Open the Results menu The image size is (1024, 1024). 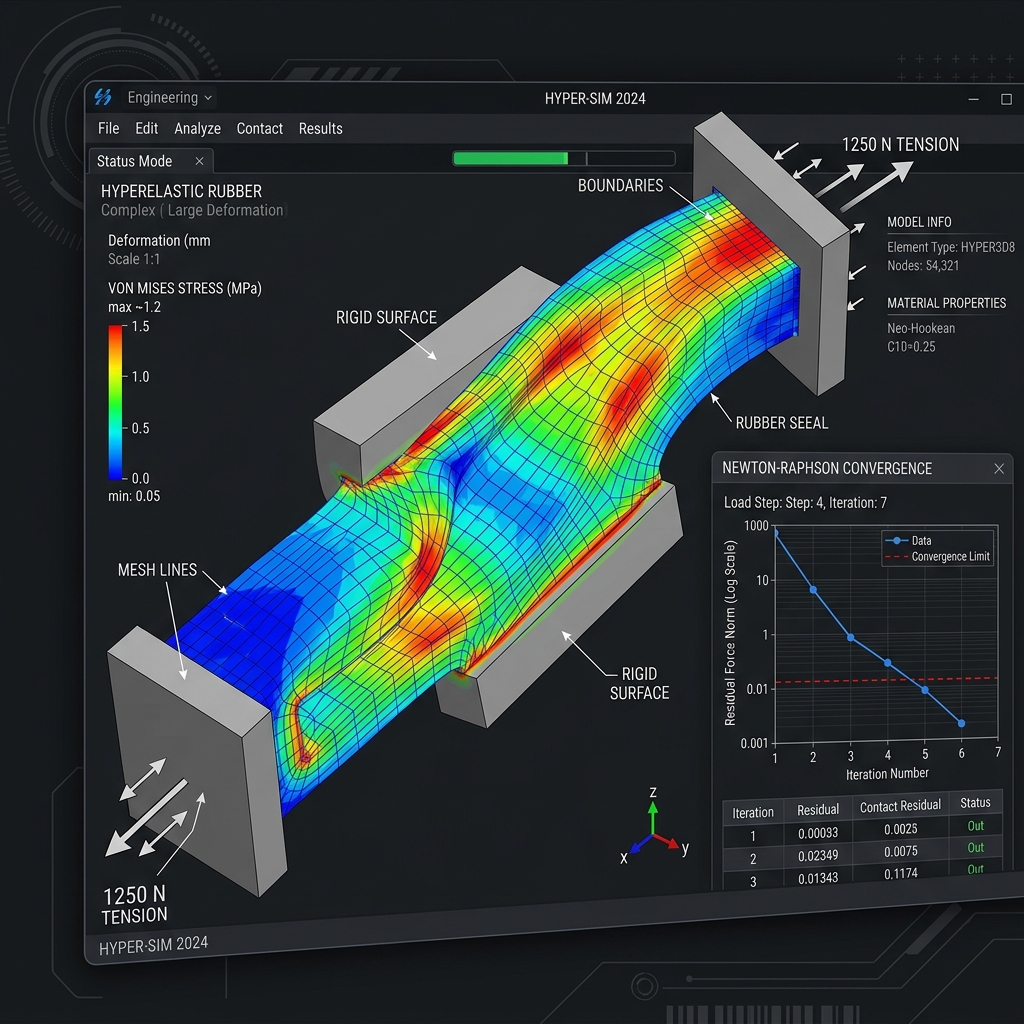pos(320,129)
